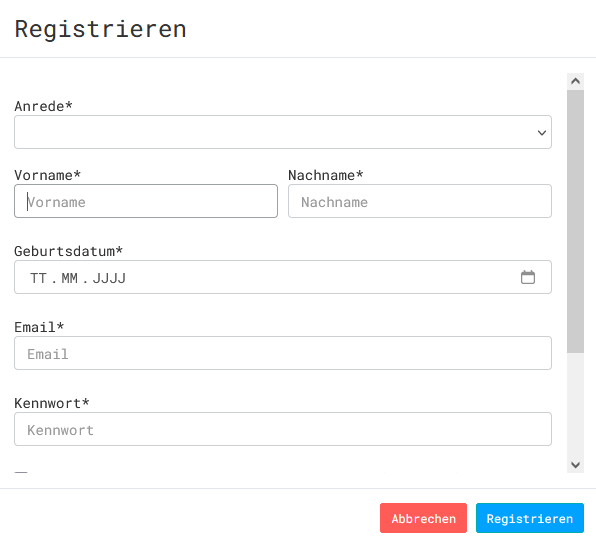Click the Anrede* field label
Image resolution: width=596 pixels, height=546 pixels.
point(43,106)
